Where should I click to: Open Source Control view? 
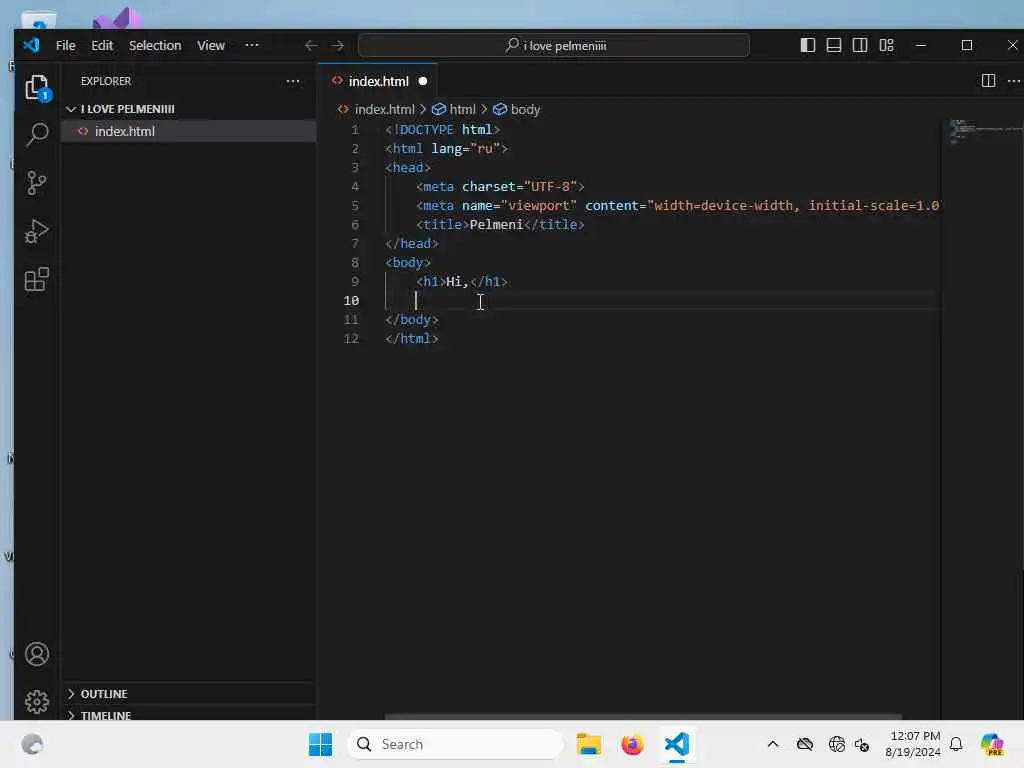[37, 183]
